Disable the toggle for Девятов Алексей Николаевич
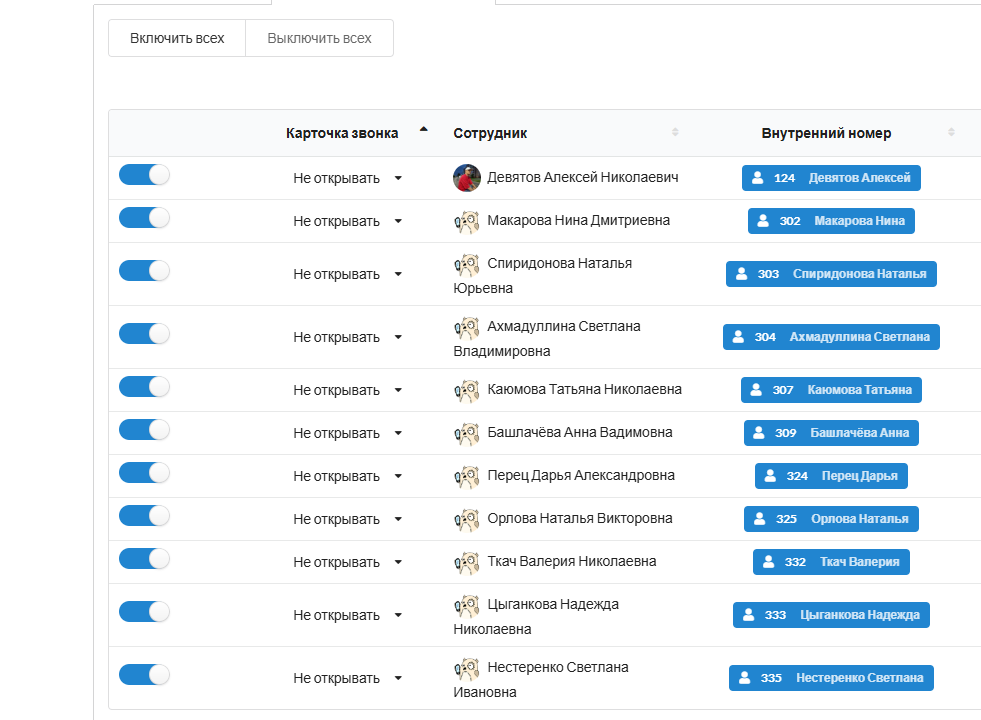Screen dimensions: 981x720 click(144, 175)
